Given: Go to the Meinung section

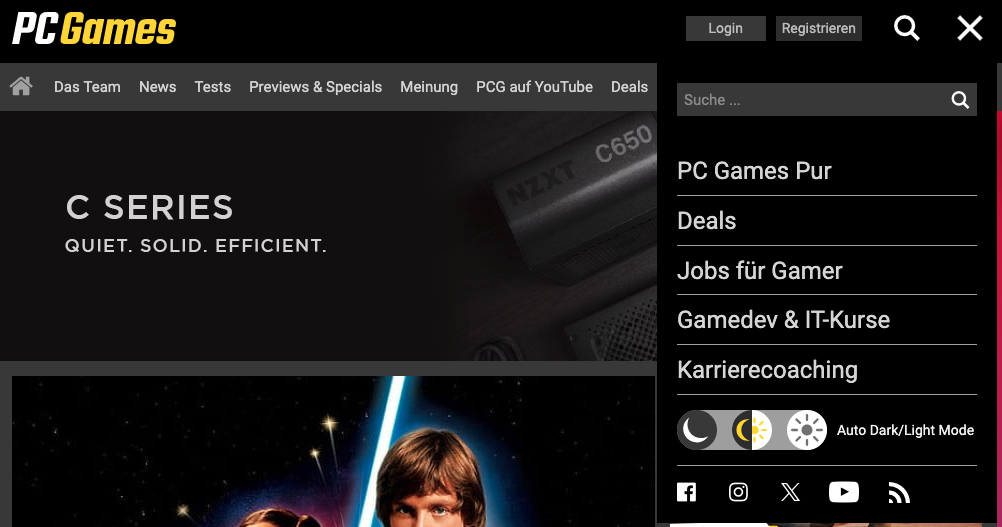Looking at the screenshot, I should 429,87.
